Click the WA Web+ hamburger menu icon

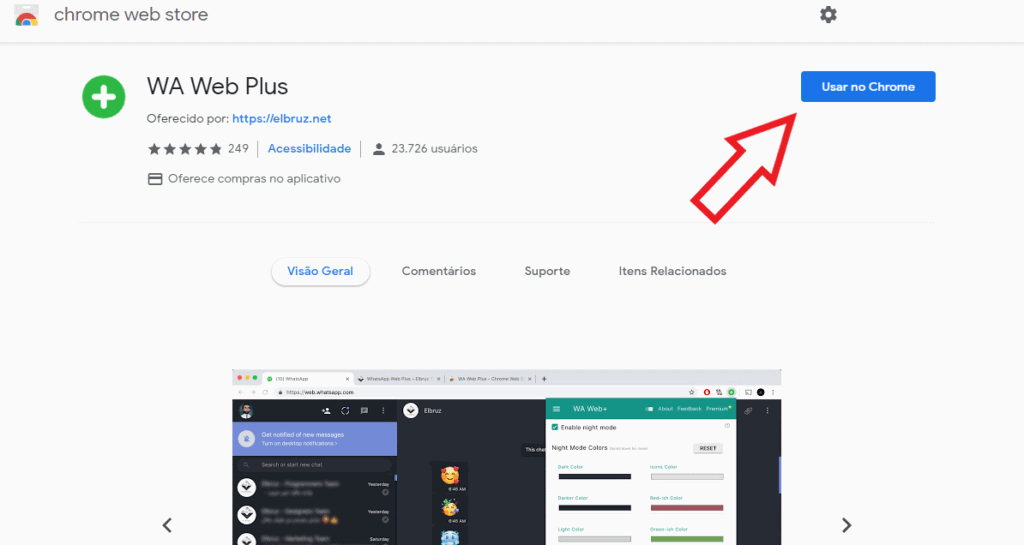click(x=556, y=409)
